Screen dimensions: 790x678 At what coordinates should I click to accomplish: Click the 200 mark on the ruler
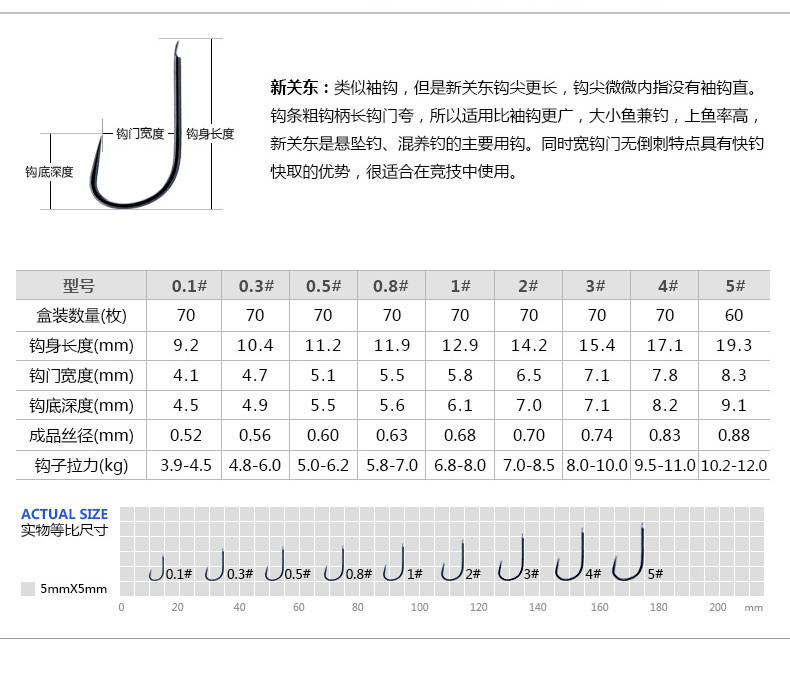coord(717,607)
